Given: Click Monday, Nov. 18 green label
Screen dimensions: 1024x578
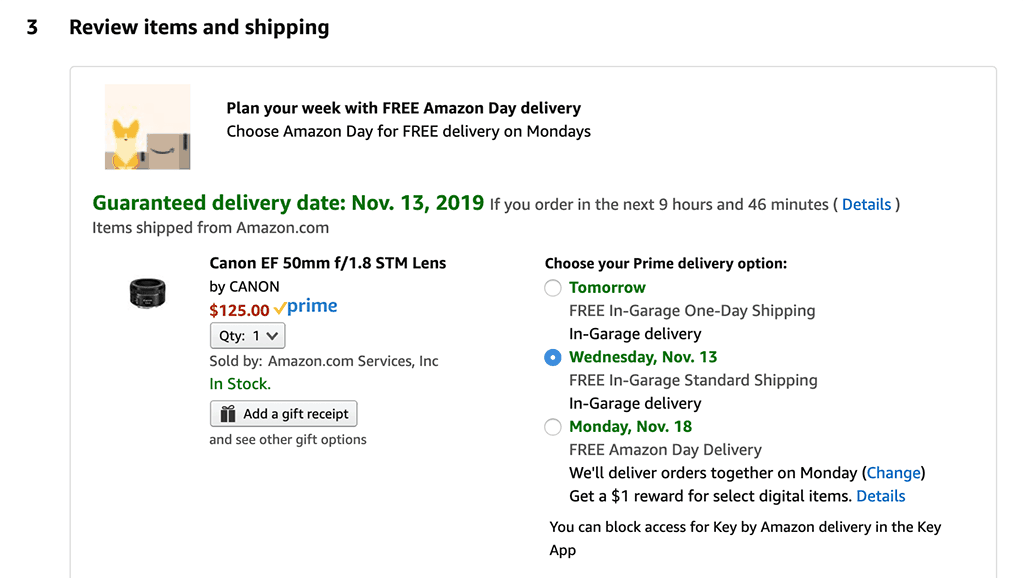Looking at the screenshot, I should [x=630, y=427].
